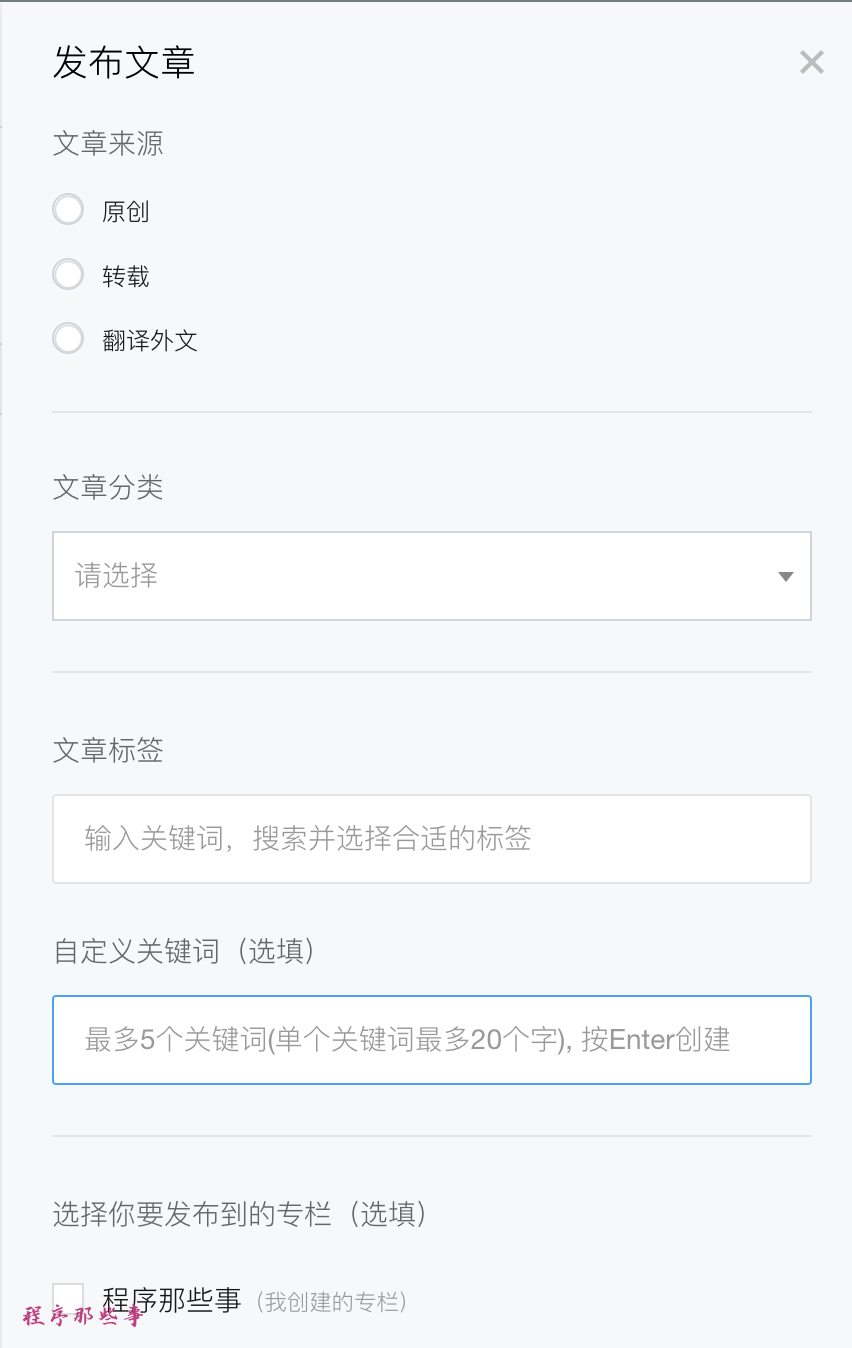Image resolution: width=852 pixels, height=1348 pixels.
Task: Click the 自定义关键词(选填) field label
Action: click(x=185, y=951)
